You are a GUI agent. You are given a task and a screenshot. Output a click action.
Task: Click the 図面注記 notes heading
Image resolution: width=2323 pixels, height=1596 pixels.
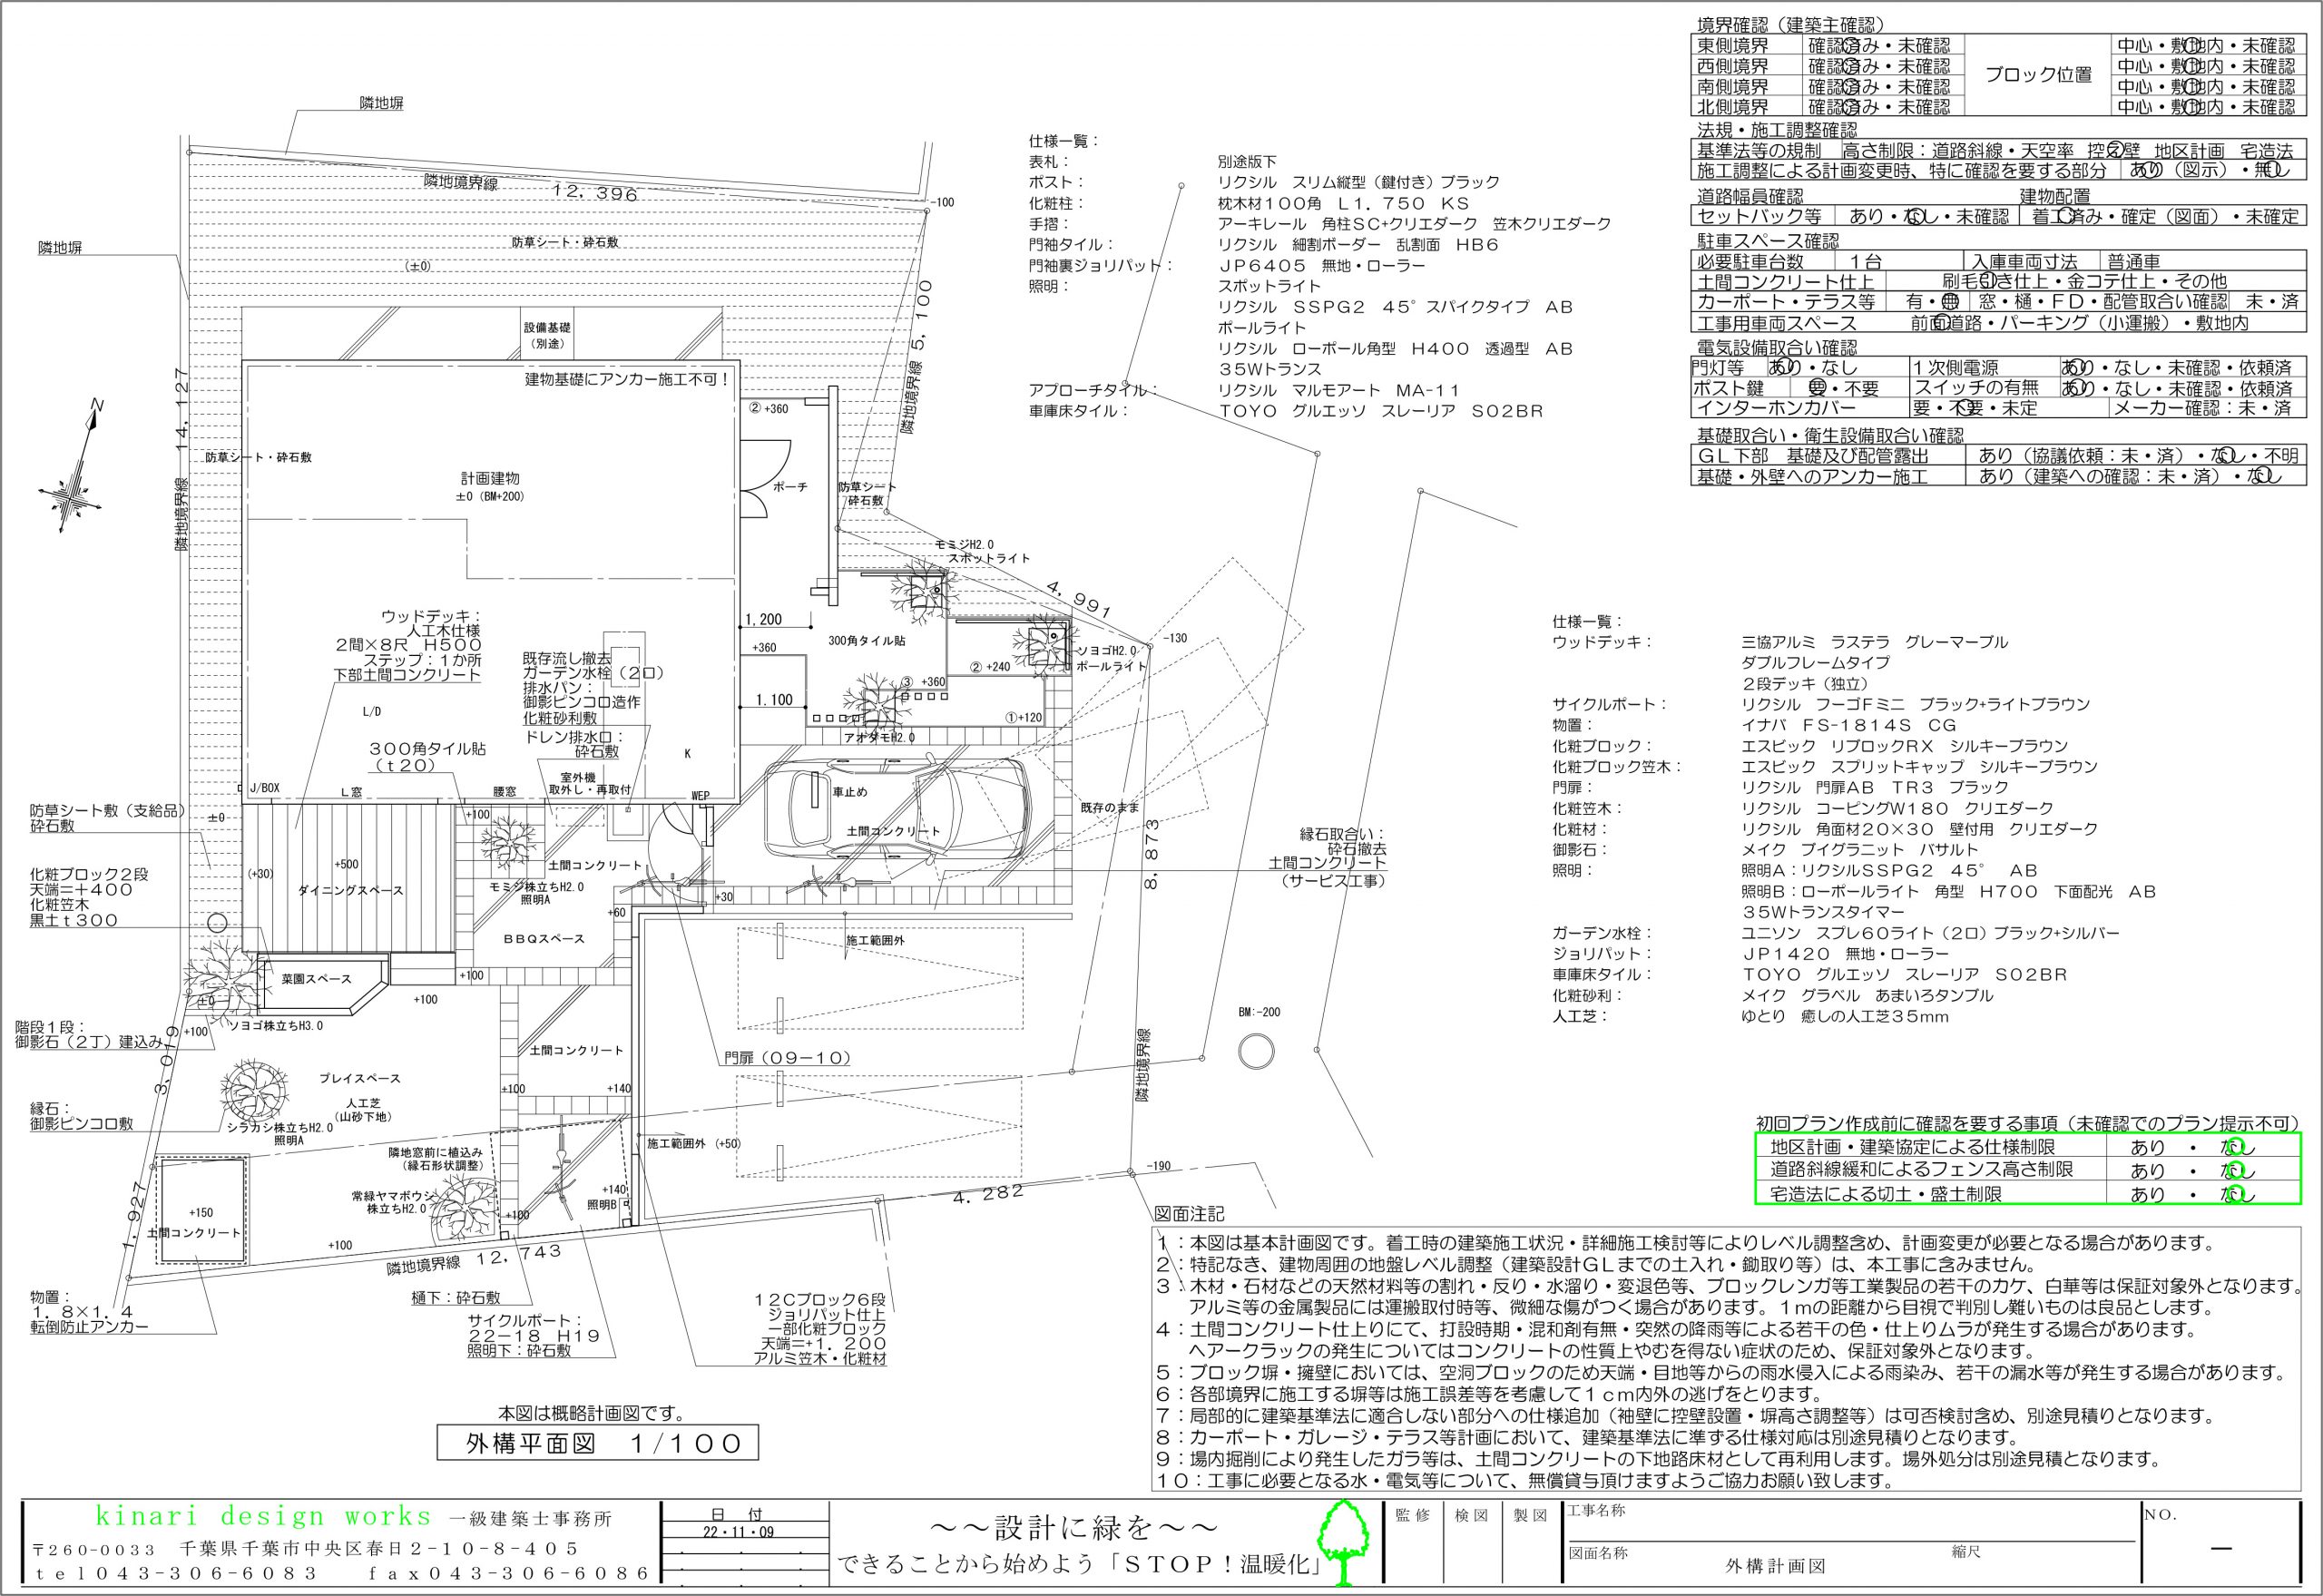(1188, 1214)
